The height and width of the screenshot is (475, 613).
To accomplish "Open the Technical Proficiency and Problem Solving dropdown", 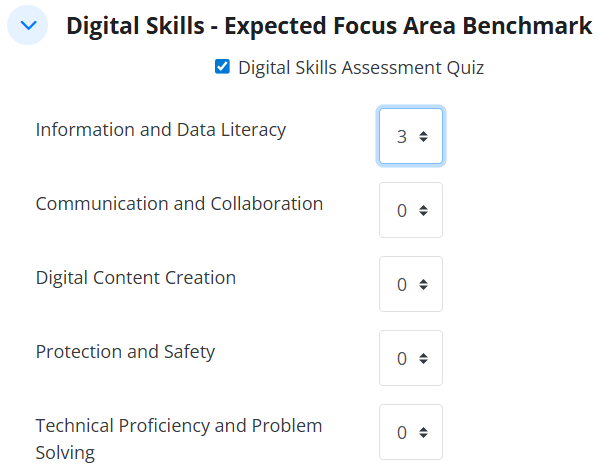I will 411,432.
